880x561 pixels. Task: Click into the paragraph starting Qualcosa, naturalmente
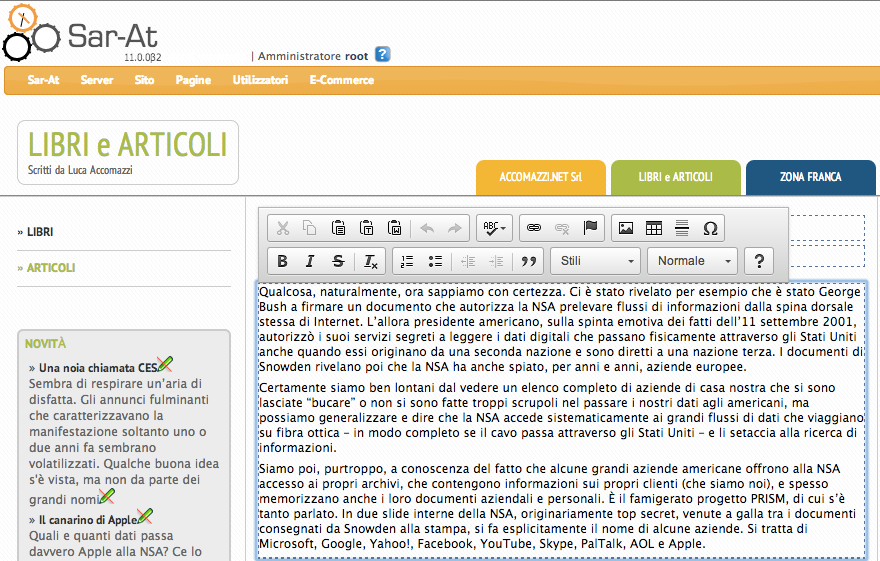[x=561, y=329]
